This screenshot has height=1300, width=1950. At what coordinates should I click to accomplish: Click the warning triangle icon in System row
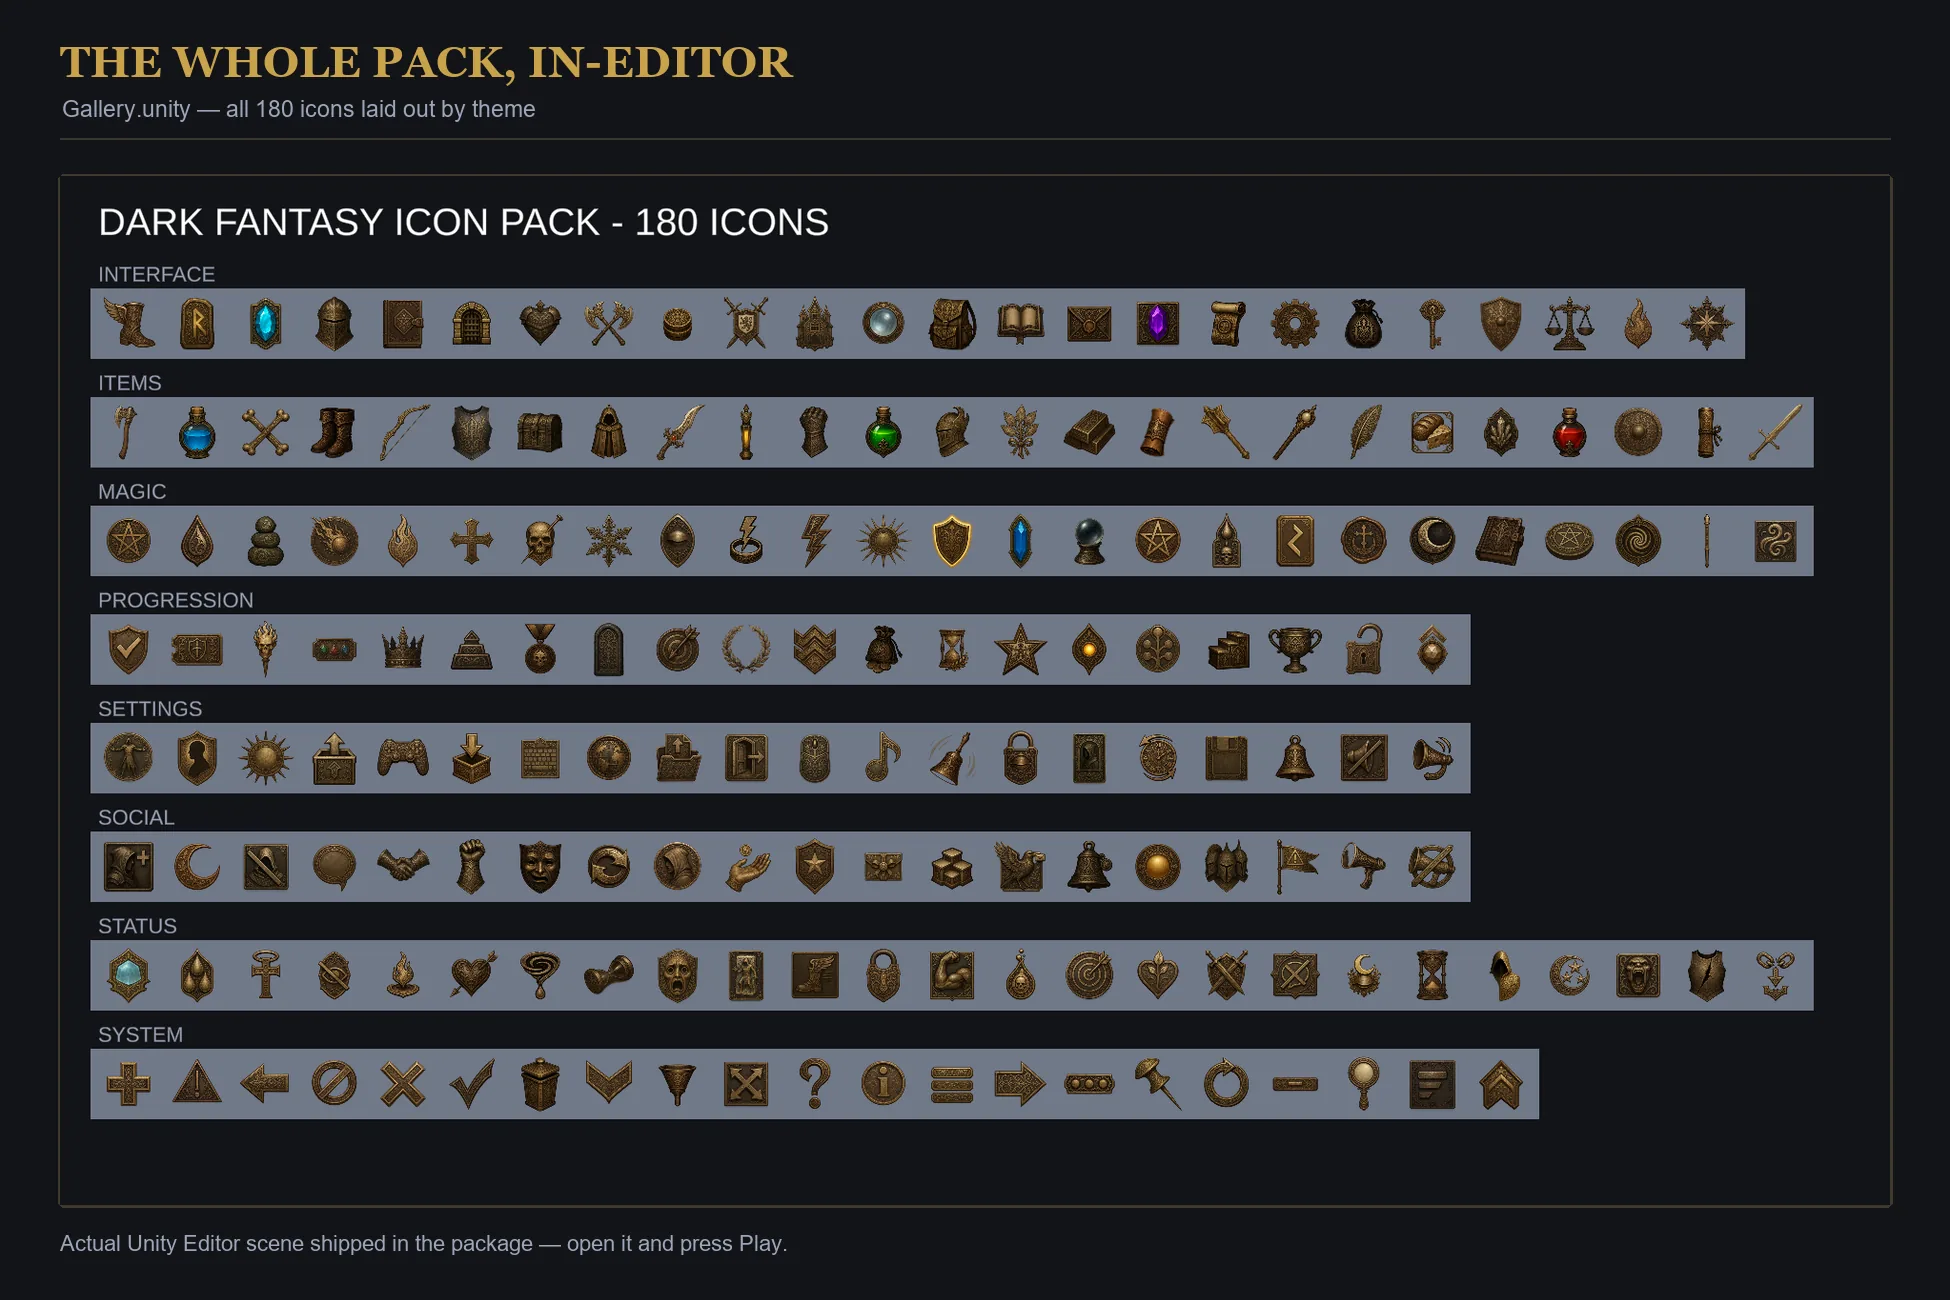click(197, 1084)
